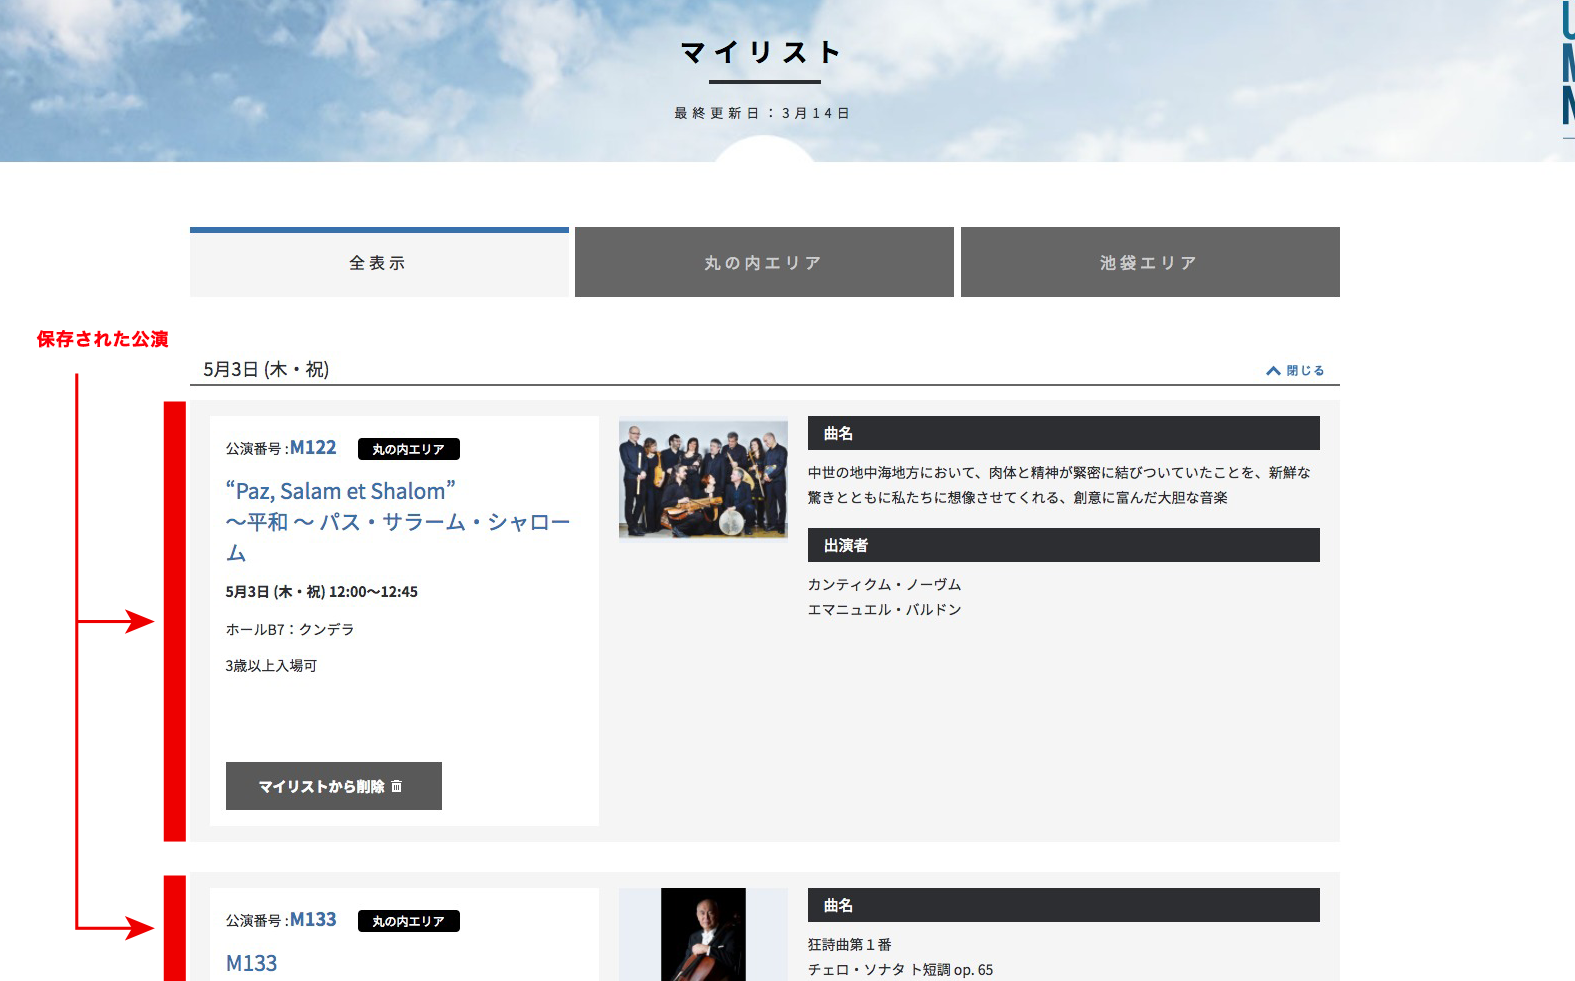Open the M133 title link

coord(252,963)
